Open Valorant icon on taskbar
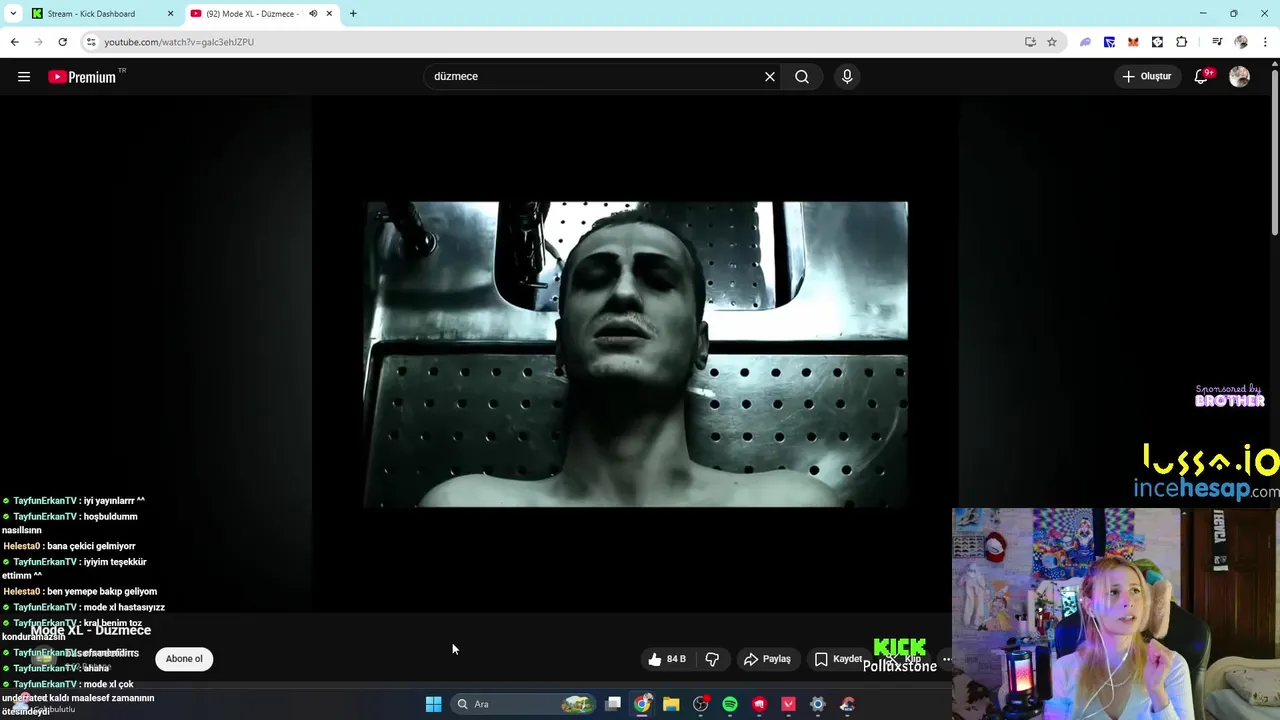Viewport: 1280px width, 720px height. click(788, 704)
